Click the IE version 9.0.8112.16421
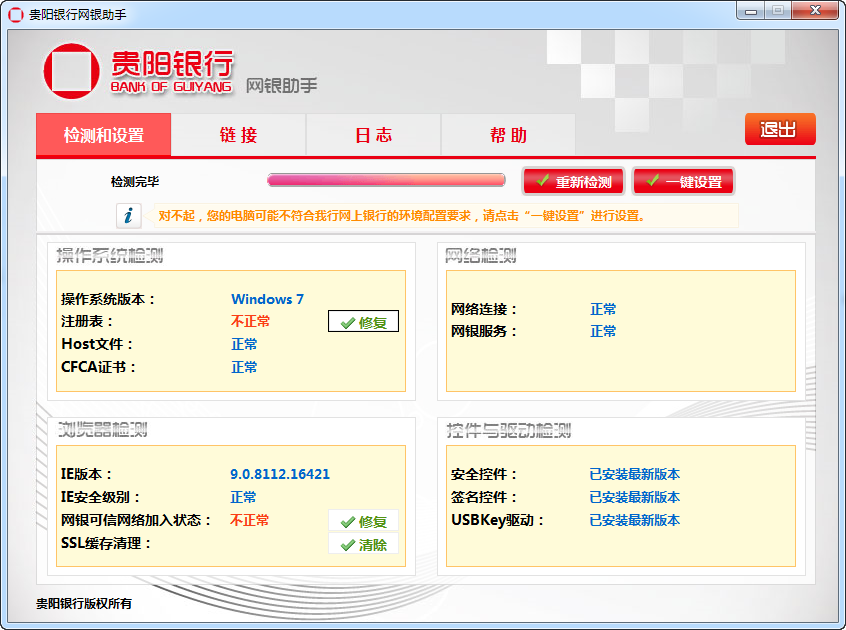 pos(280,474)
